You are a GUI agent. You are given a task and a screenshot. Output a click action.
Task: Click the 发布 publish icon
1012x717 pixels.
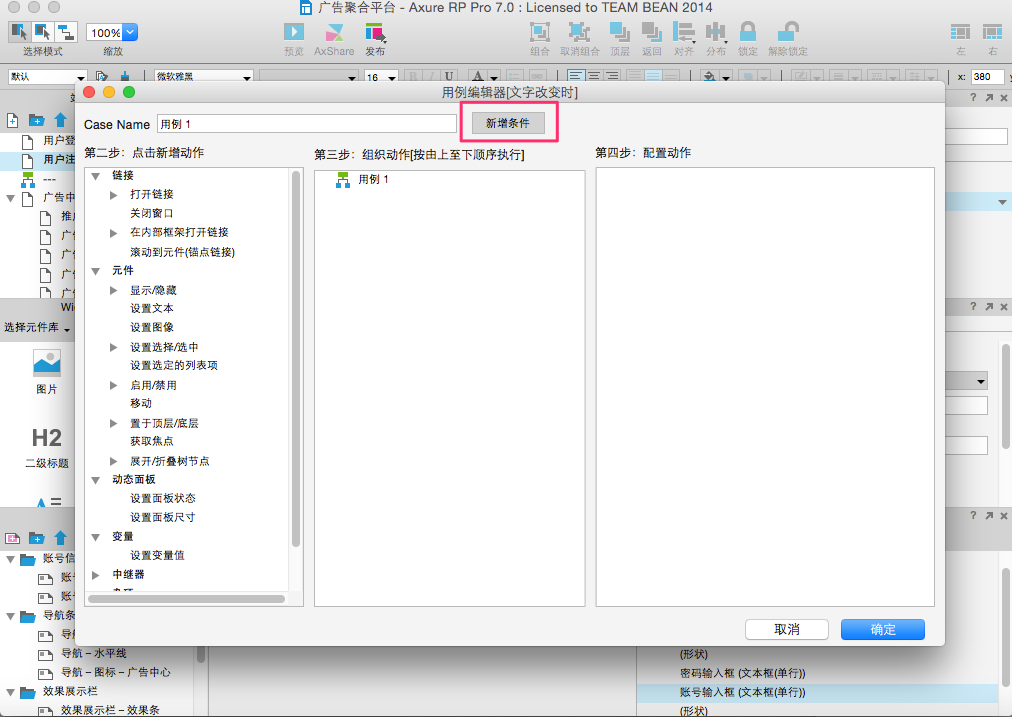[374, 33]
